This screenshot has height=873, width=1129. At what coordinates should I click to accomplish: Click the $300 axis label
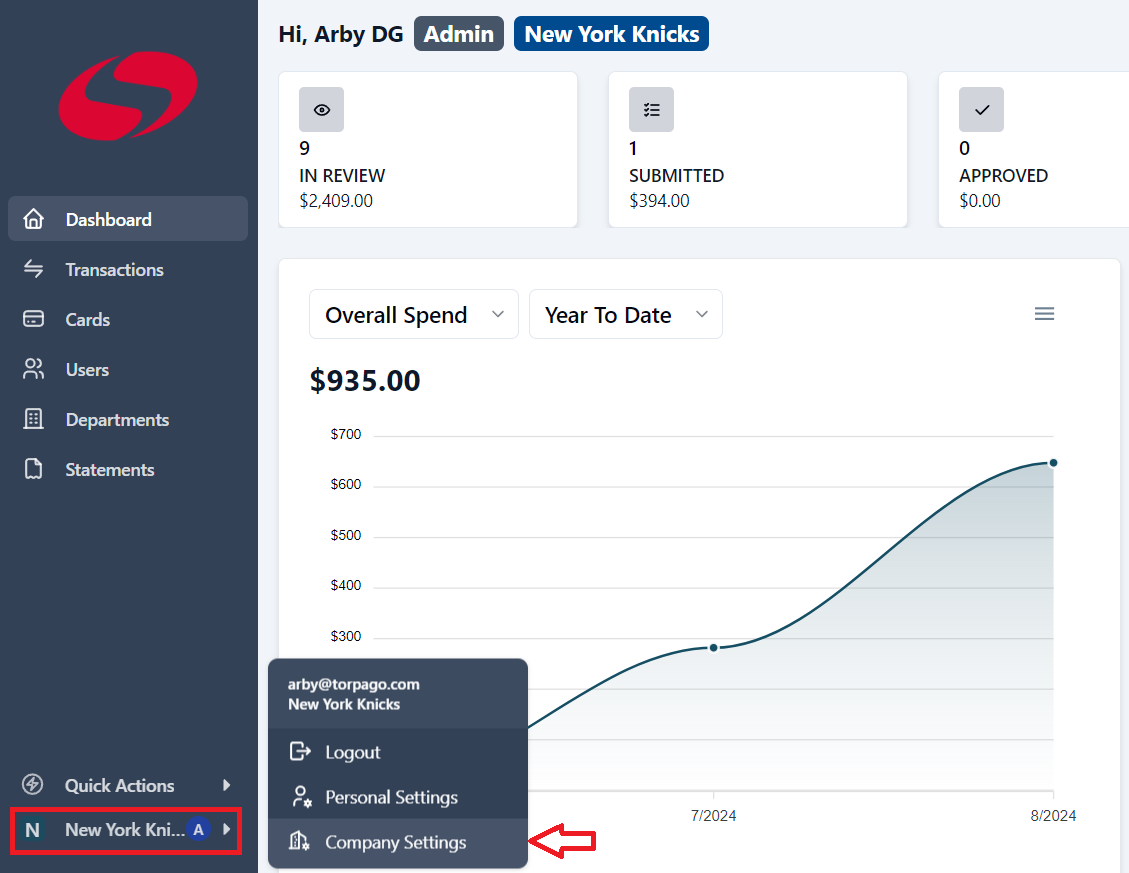346,636
